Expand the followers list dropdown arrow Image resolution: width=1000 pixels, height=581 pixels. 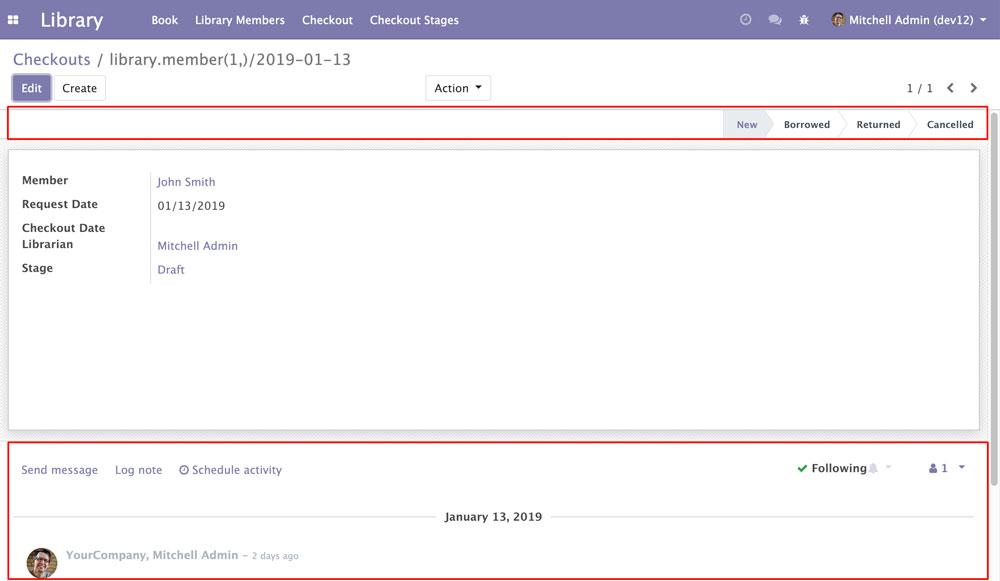[x=962, y=467]
